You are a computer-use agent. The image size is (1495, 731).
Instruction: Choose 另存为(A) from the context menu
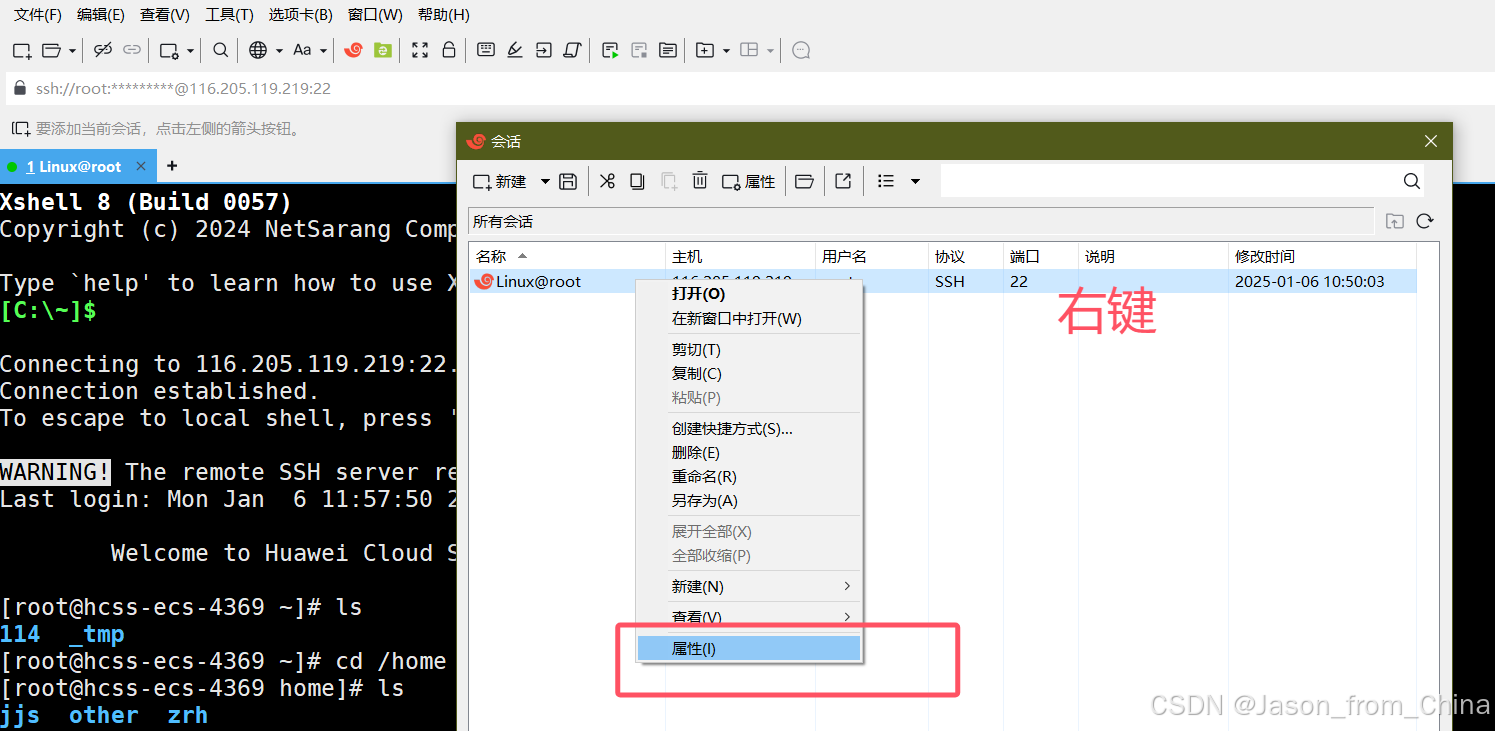pos(749,501)
